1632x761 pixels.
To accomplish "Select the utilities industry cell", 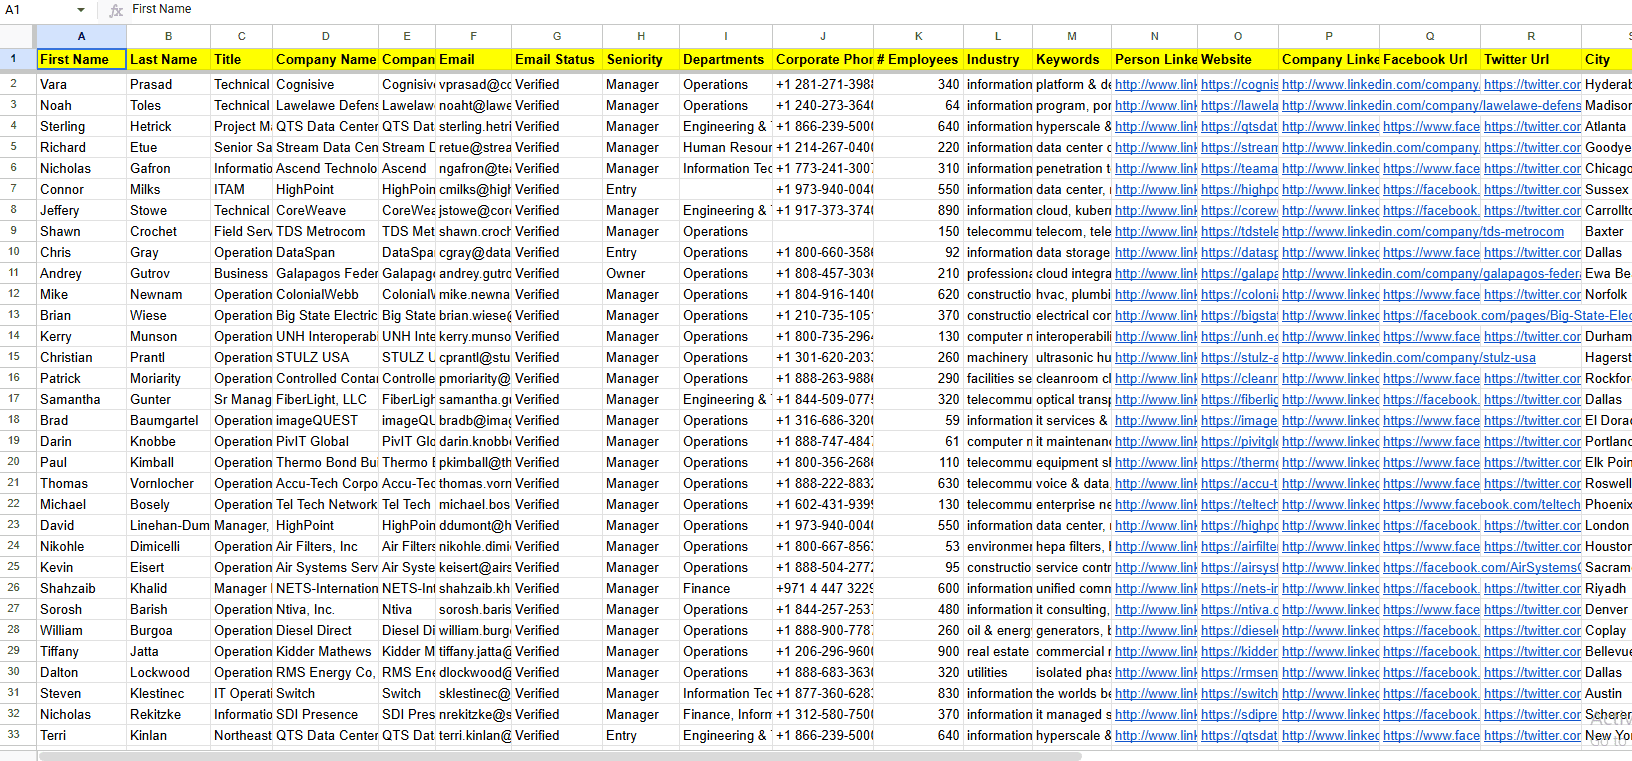I will coord(998,673).
